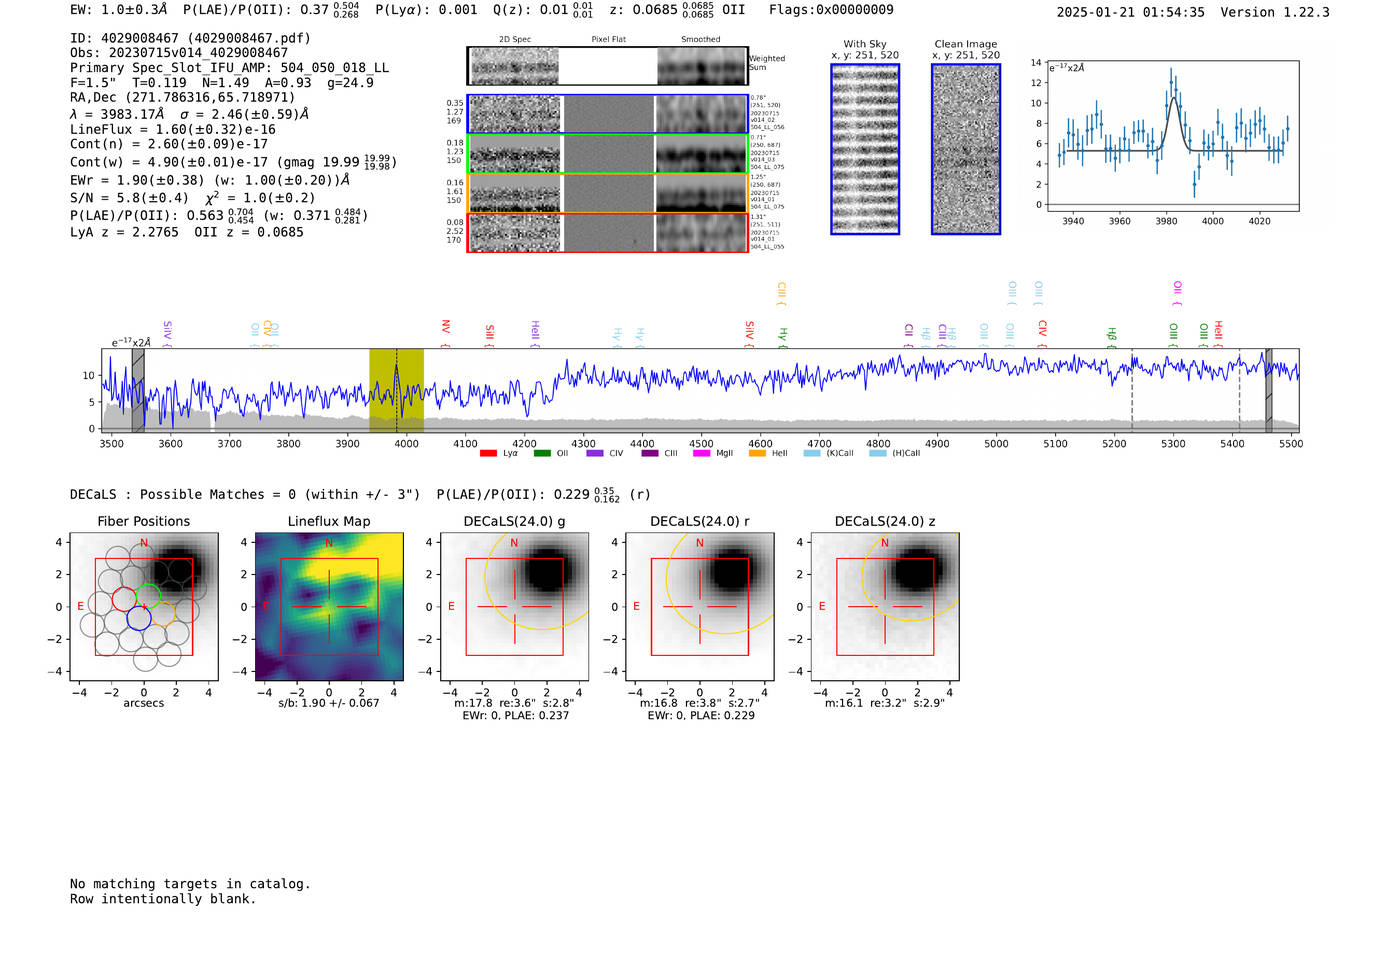Click the Cont(n) = 2.60(±0.09)e-17 line
This screenshot has height=953, width=1400.
point(169,144)
